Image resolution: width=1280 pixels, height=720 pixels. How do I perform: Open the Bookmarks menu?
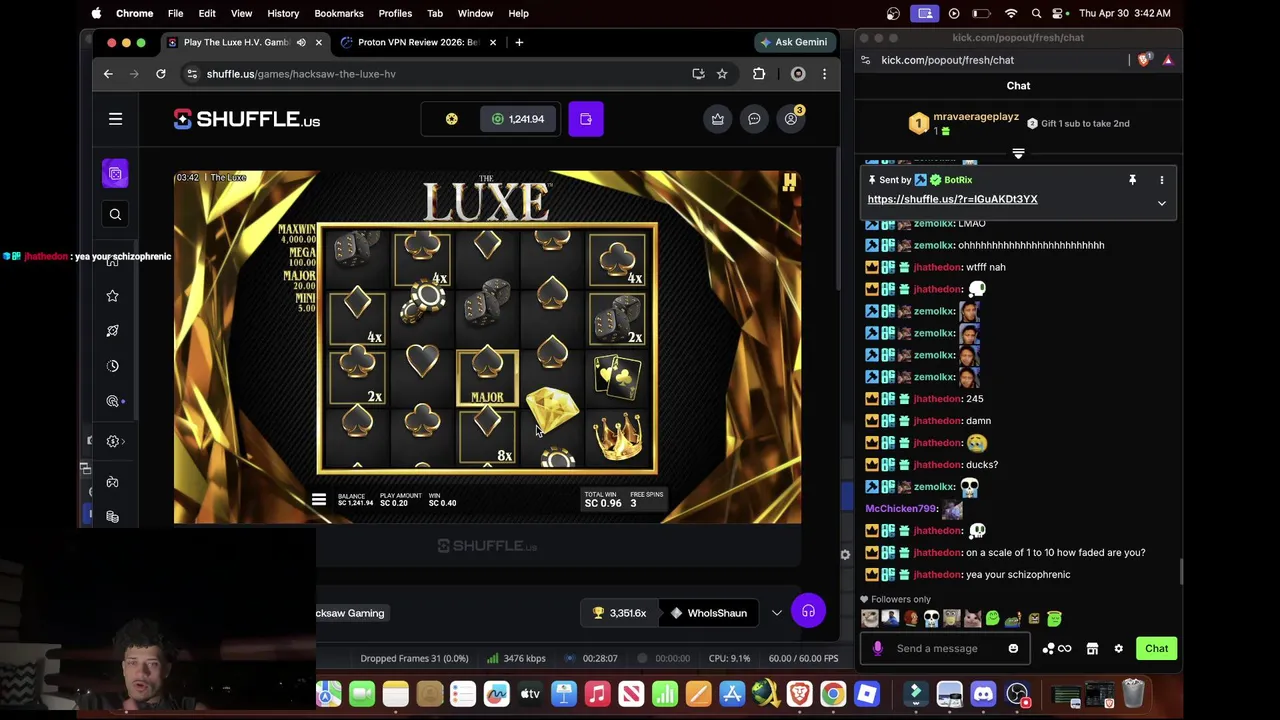point(339,13)
